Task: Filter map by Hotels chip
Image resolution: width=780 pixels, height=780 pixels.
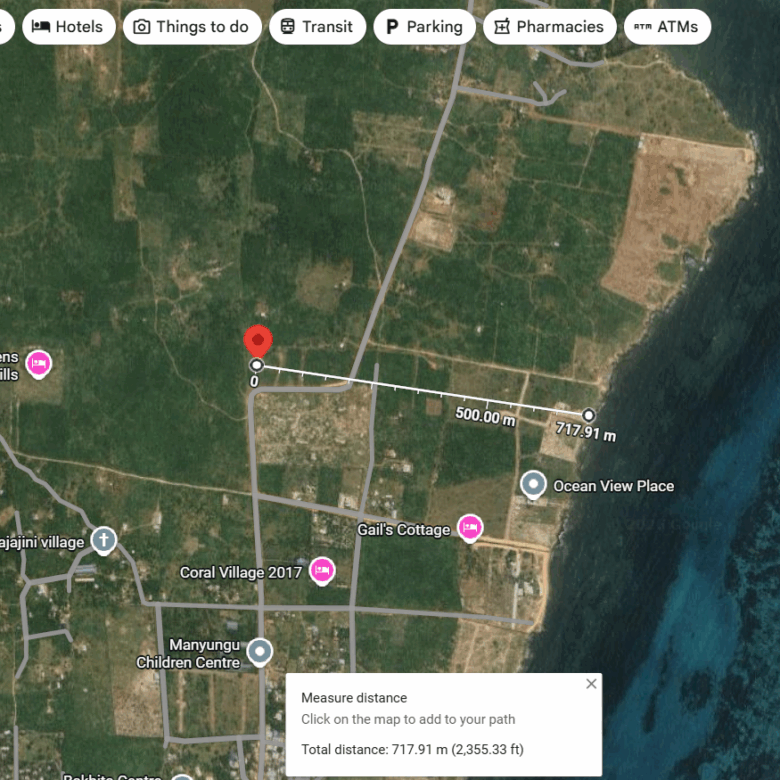Action: (69, 26)
